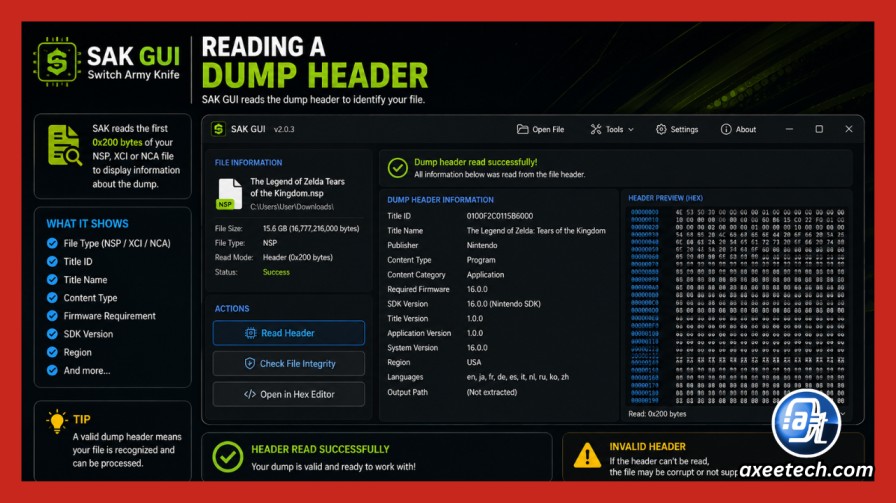Click the Output Path value (Not extracted)
Screen dimensions: 896x503
[x=491, y=392]
